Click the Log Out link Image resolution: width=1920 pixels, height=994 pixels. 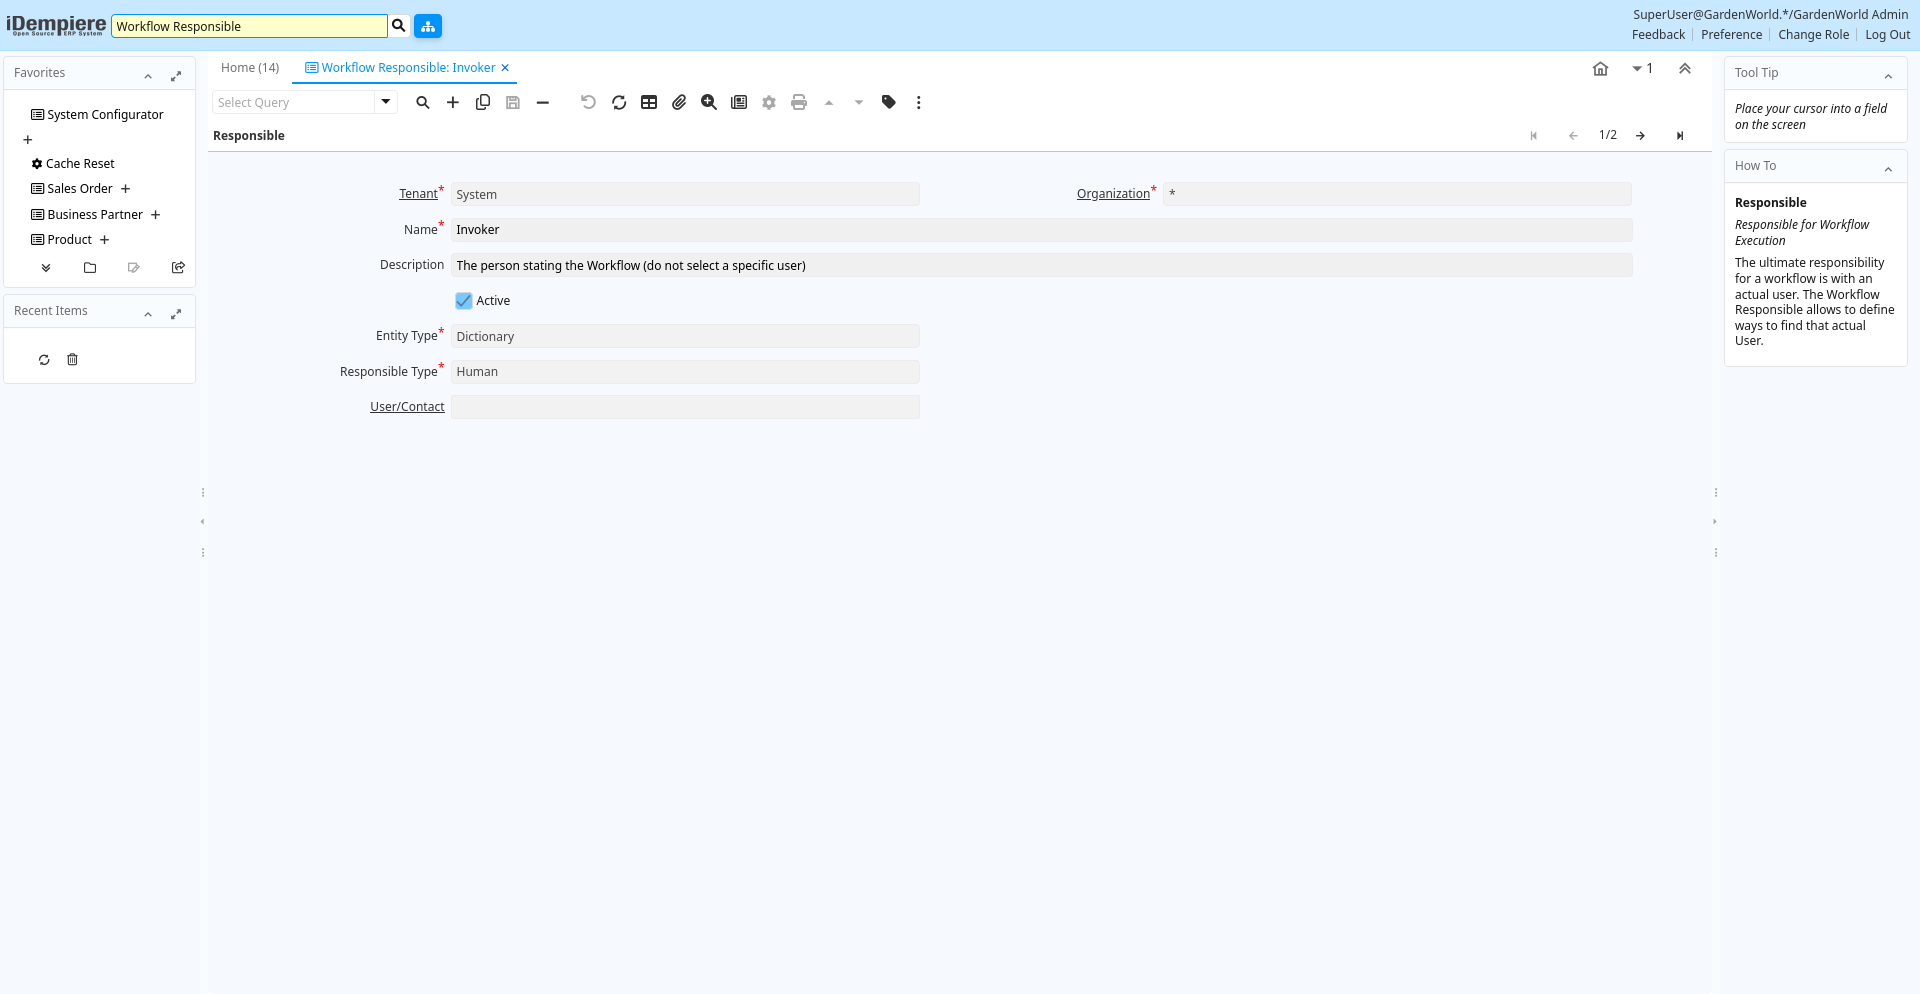[1887, 35]
